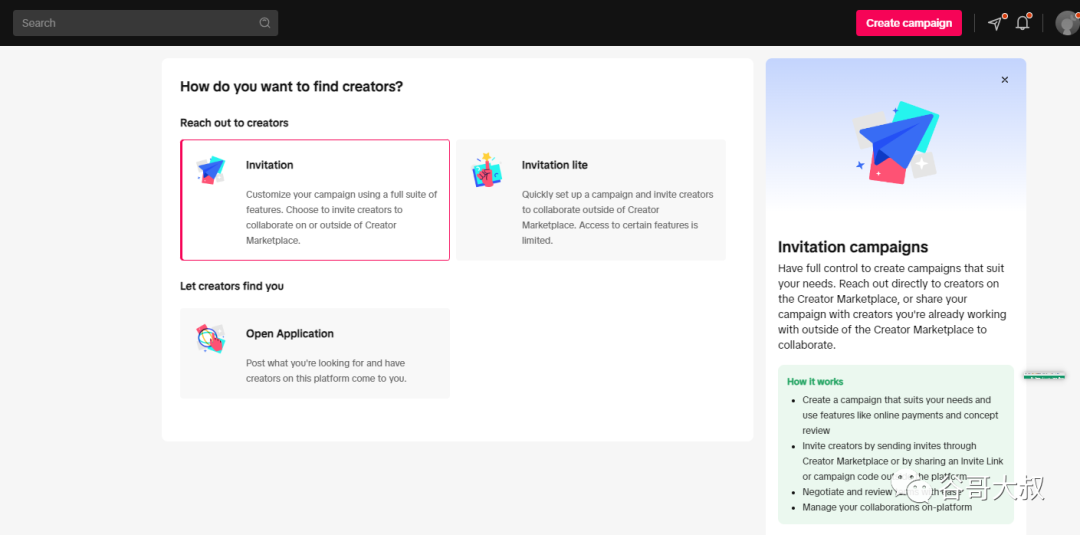Image resolution: width=1080 pixels, height=535 pixels.
Task: Choose the Invitation lite card
Action: (x=591, y=200)
